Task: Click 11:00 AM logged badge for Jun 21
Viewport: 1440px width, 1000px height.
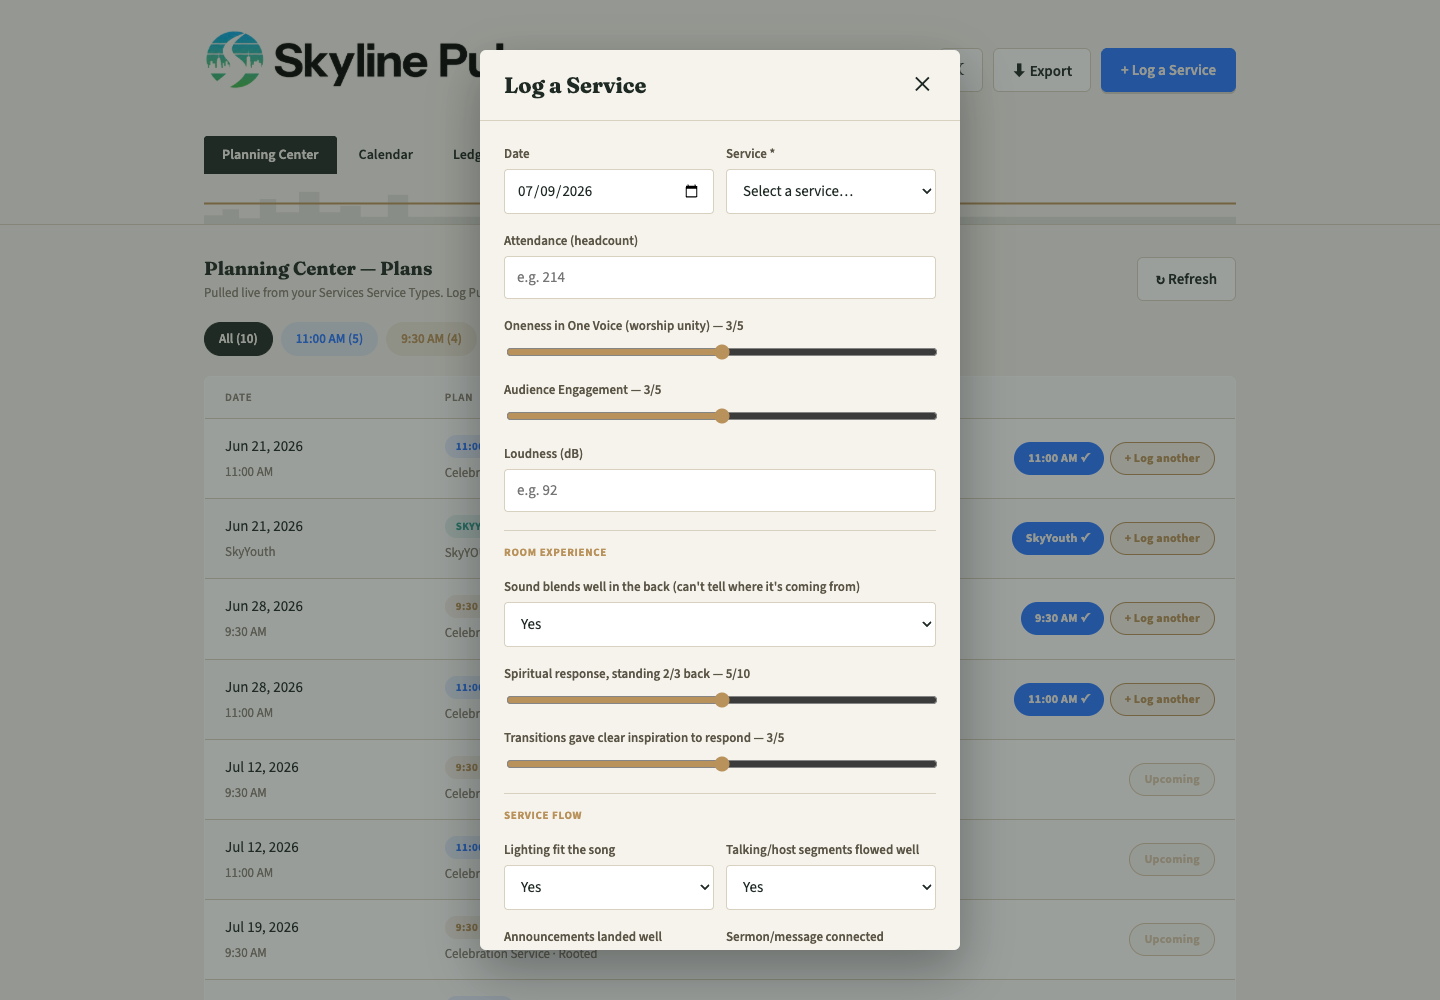Action: point(1059,458)
